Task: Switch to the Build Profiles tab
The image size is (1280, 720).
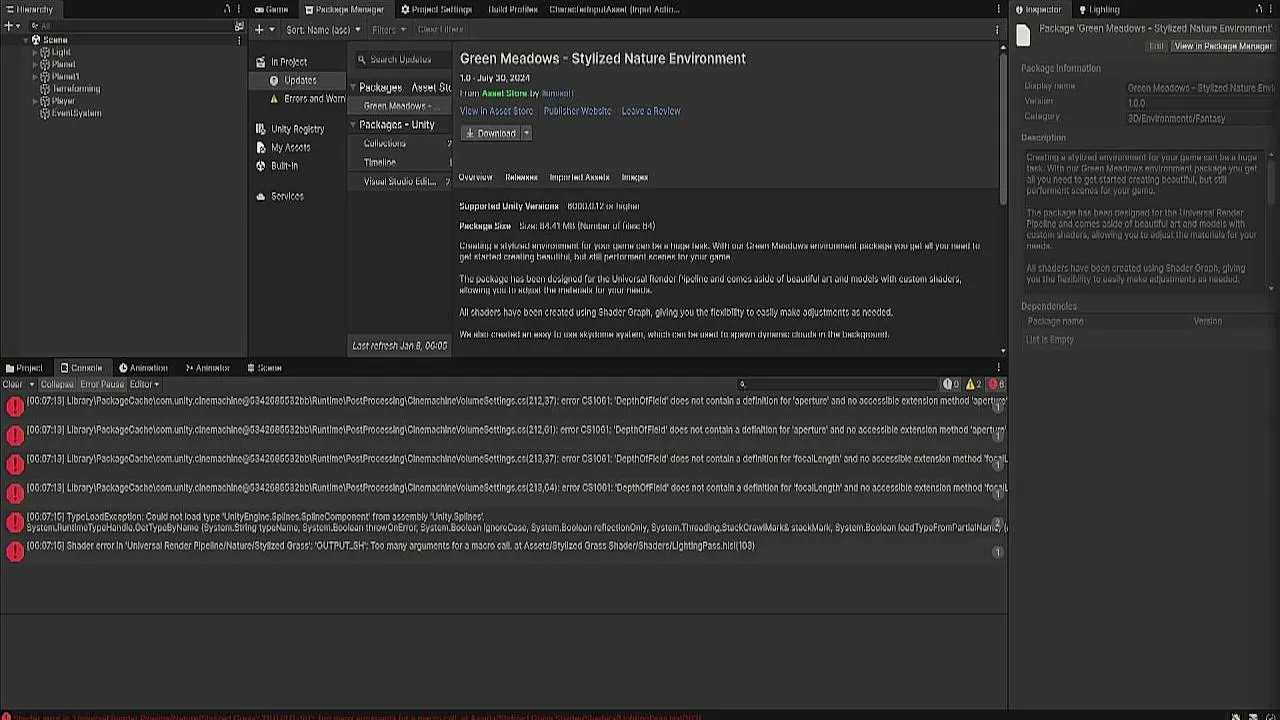Action: pos(513,9)
